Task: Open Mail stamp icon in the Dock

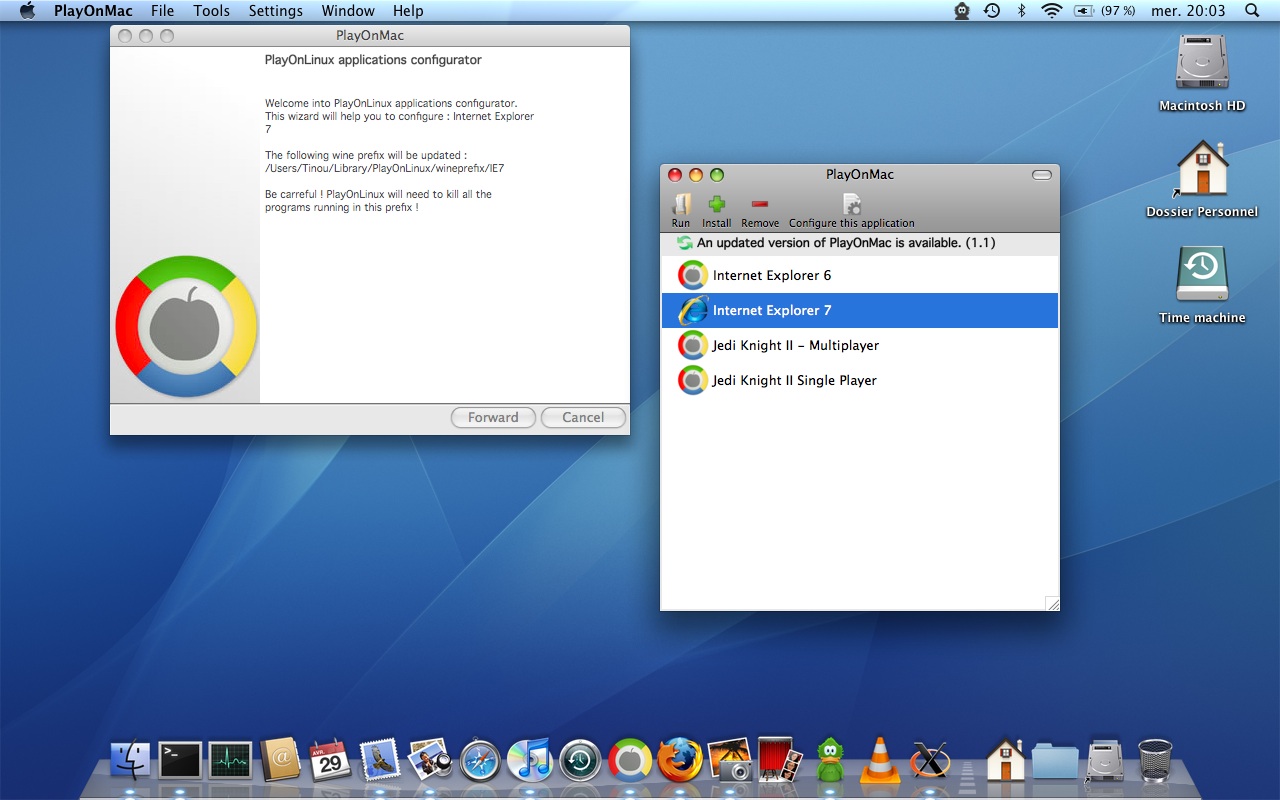Action: (380, 761)
